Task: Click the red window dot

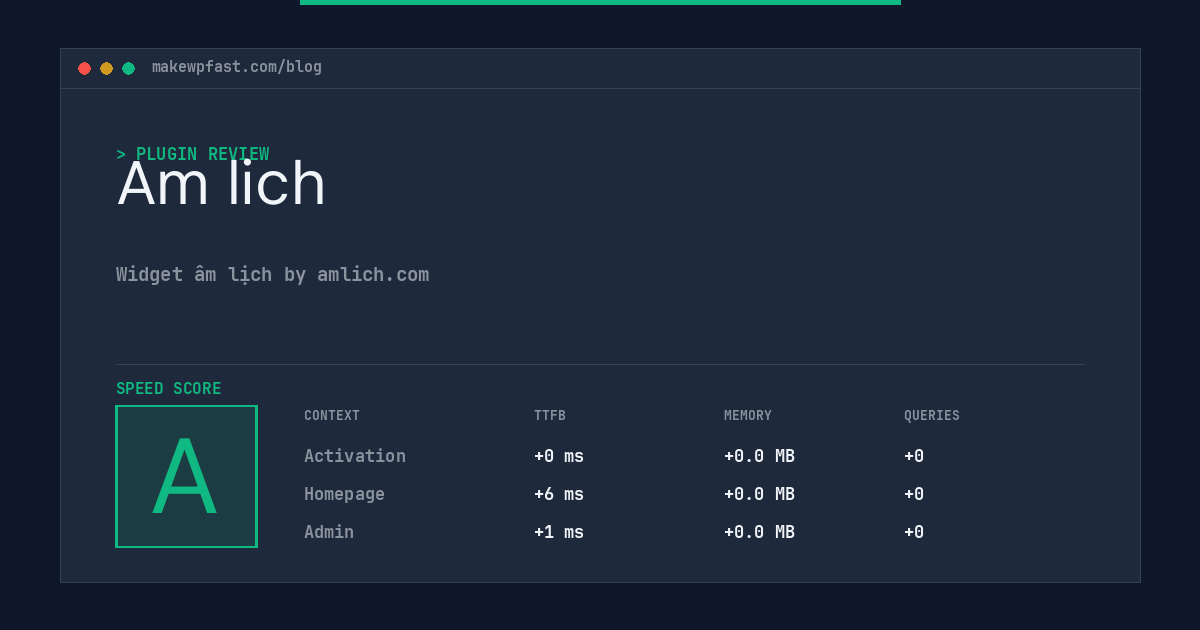Action: tap(85, 68)
